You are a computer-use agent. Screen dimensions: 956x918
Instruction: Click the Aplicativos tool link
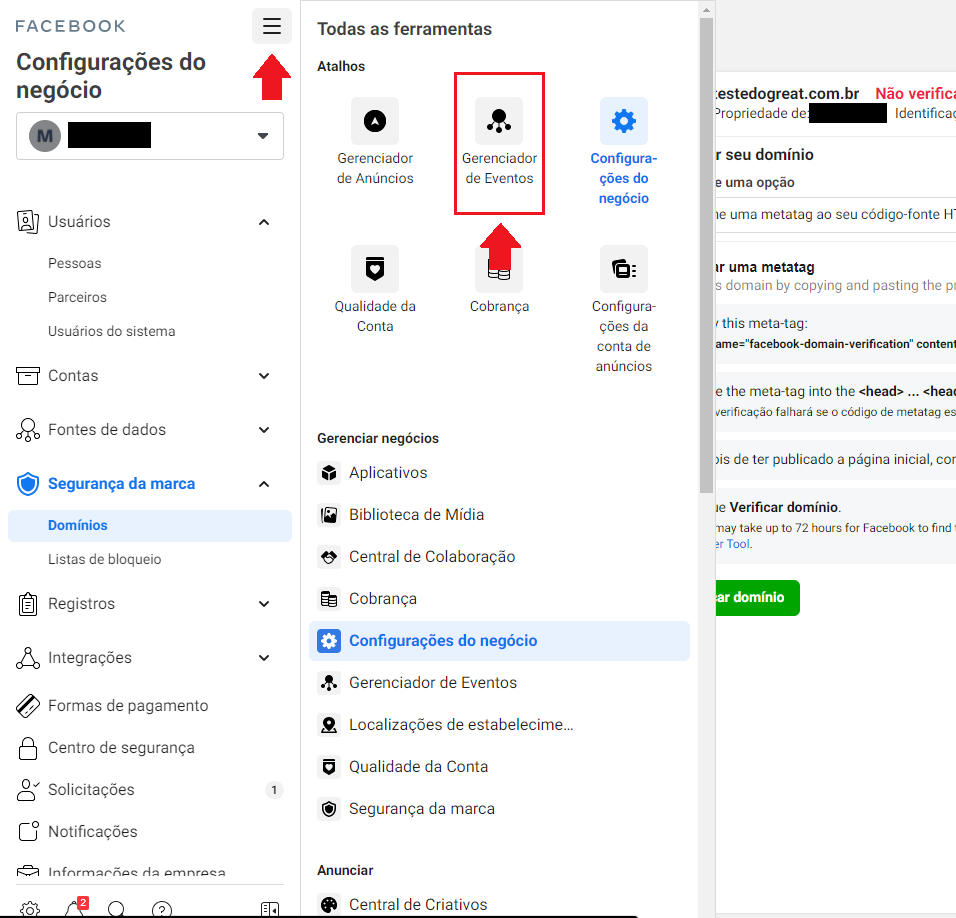(x=388, y=473)
